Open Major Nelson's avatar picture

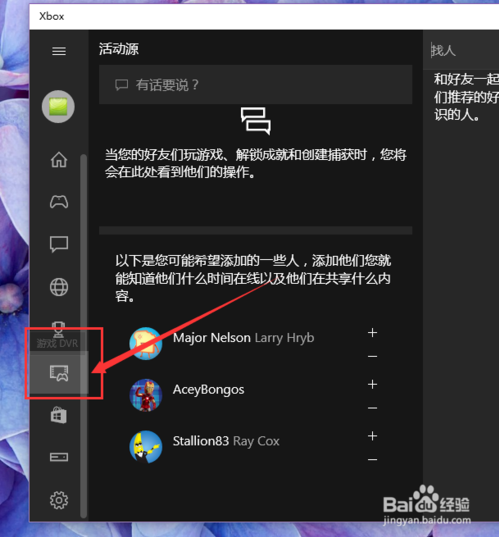click(x=146, y=343)
